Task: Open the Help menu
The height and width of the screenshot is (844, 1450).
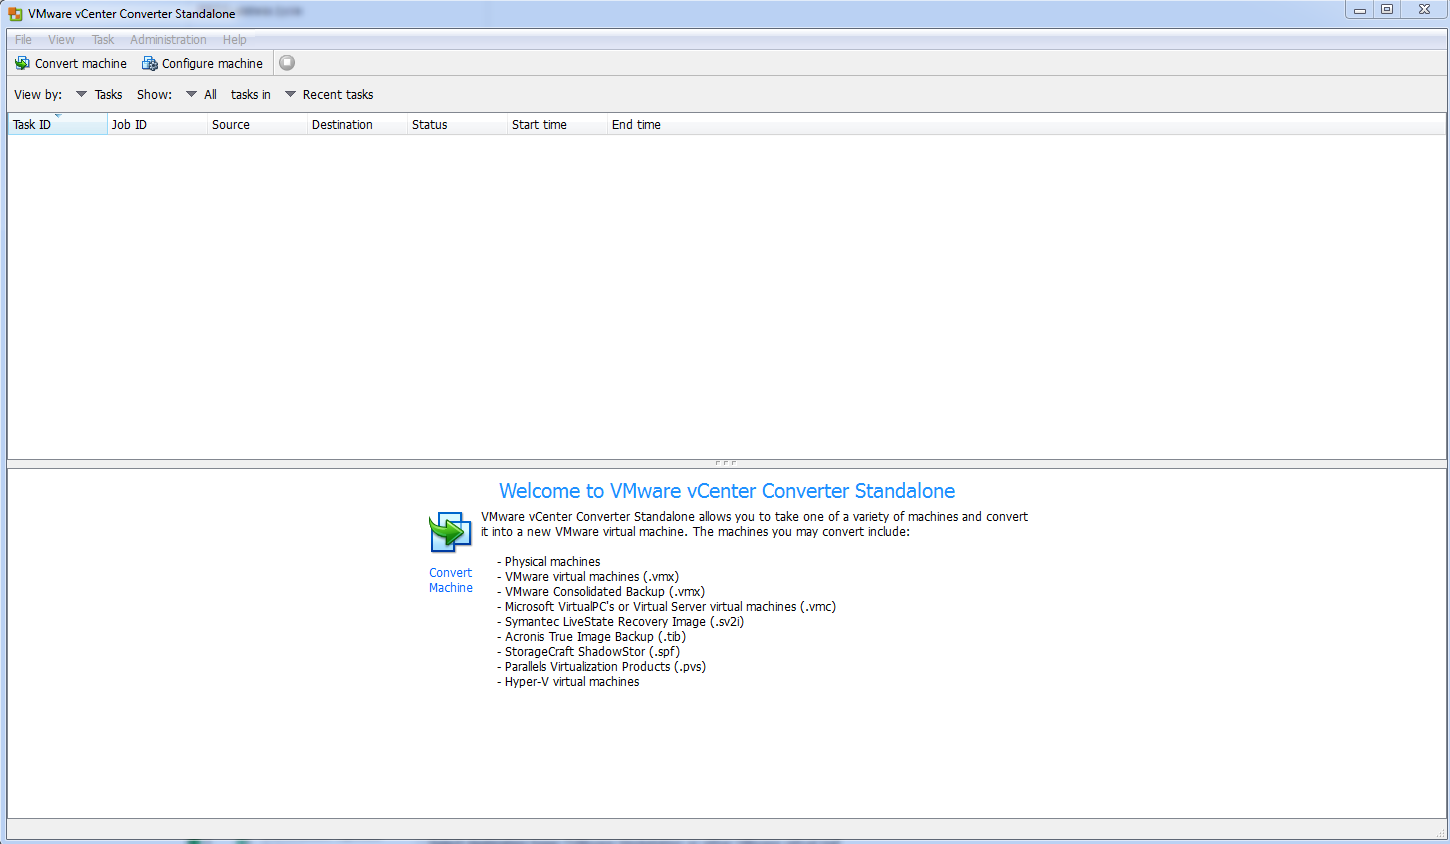Action: click(x=235, y=40)
